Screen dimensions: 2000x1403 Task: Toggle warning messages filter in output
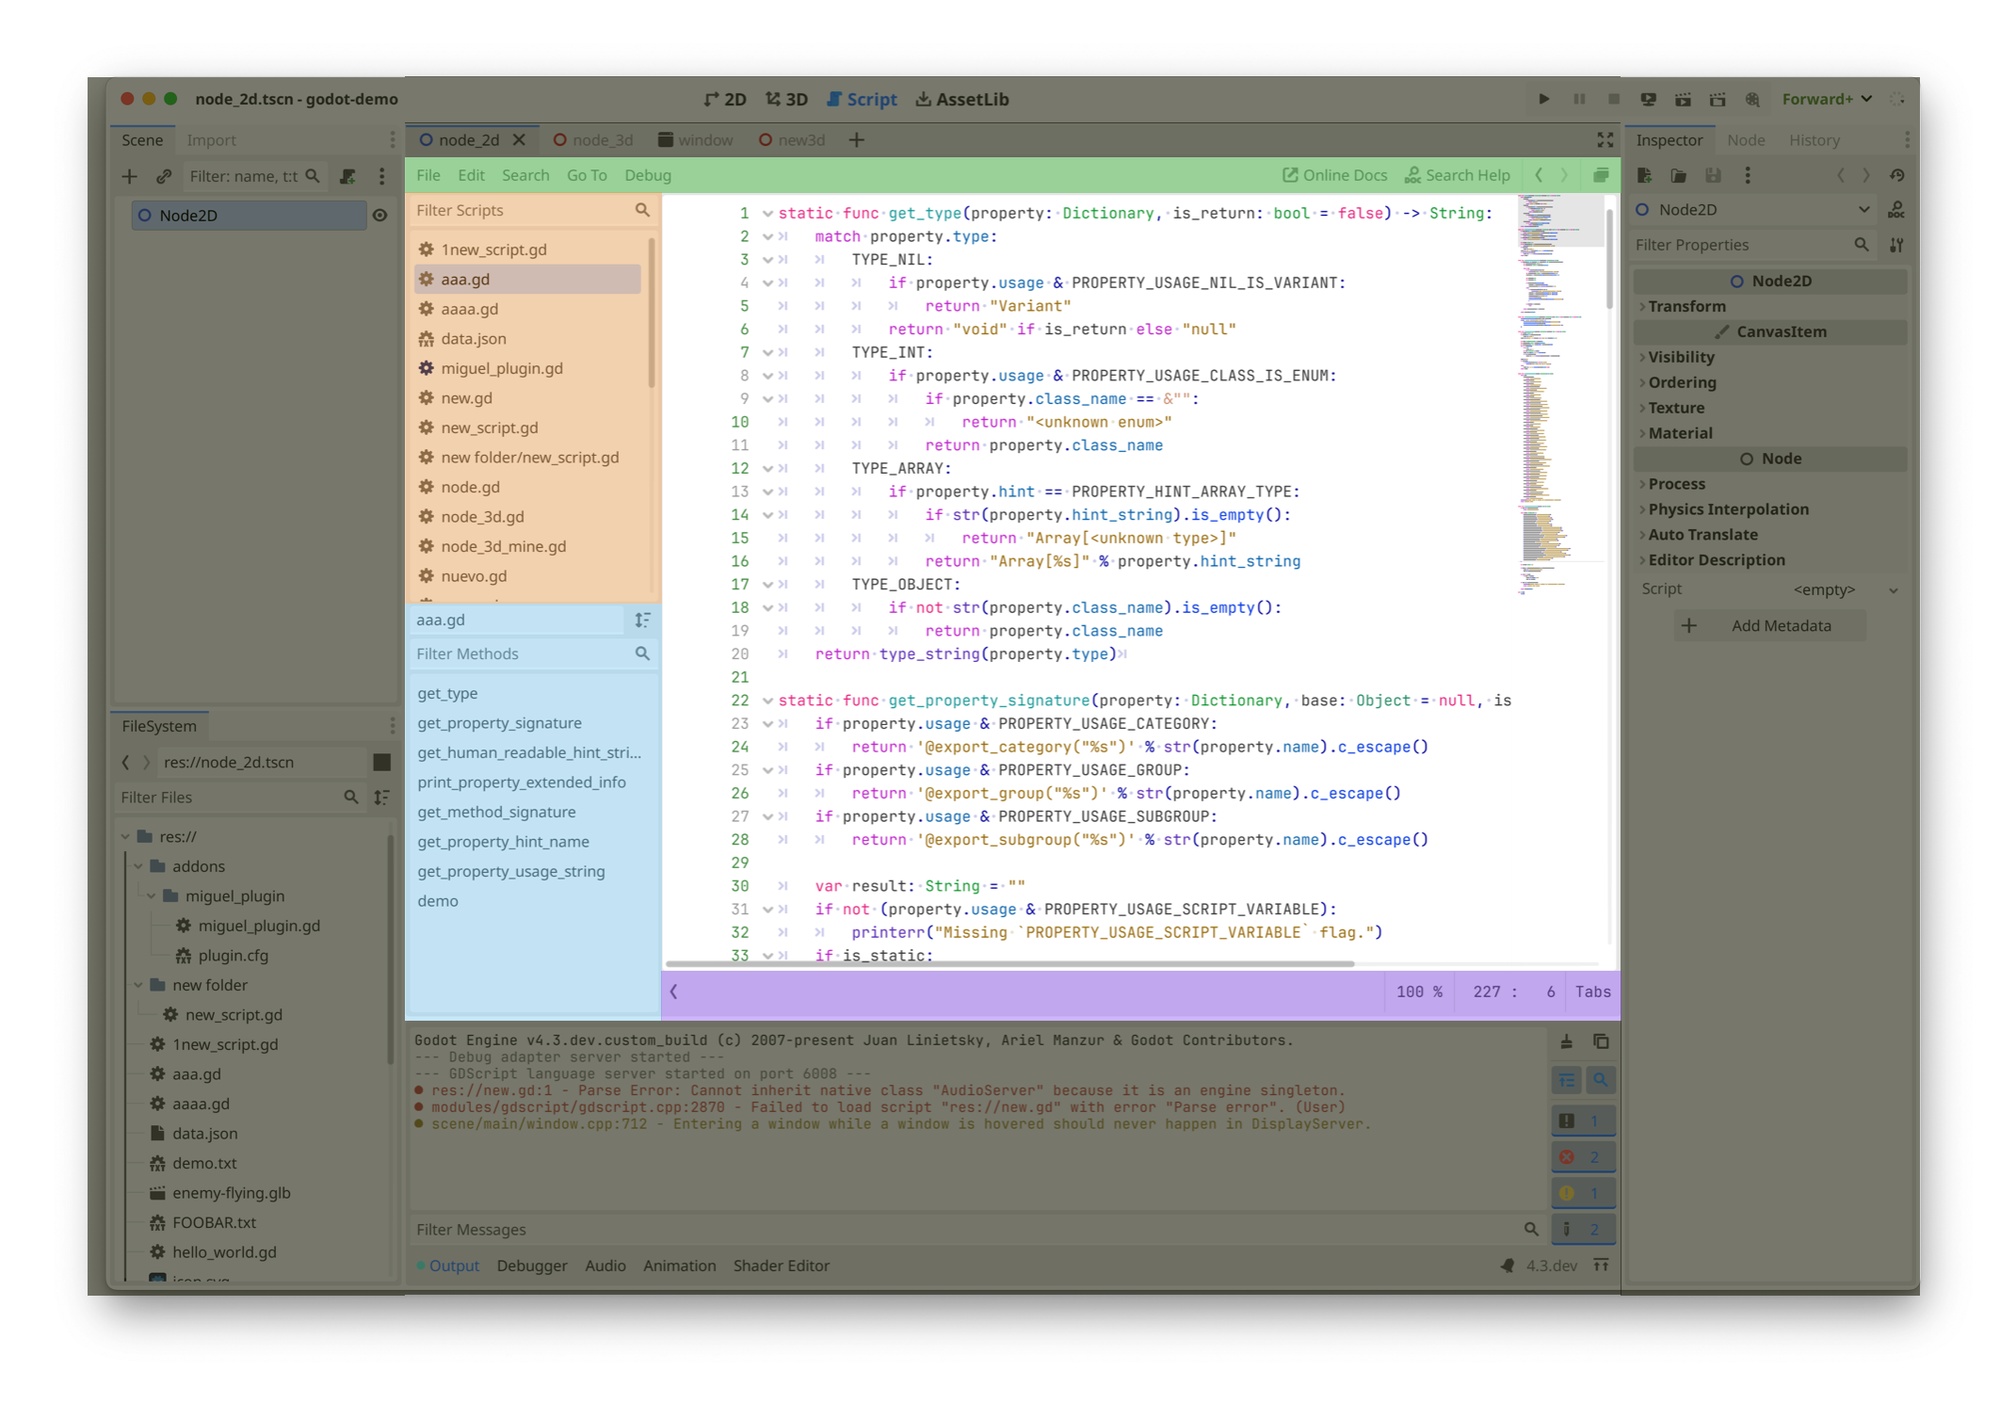coord(1582,1193)
